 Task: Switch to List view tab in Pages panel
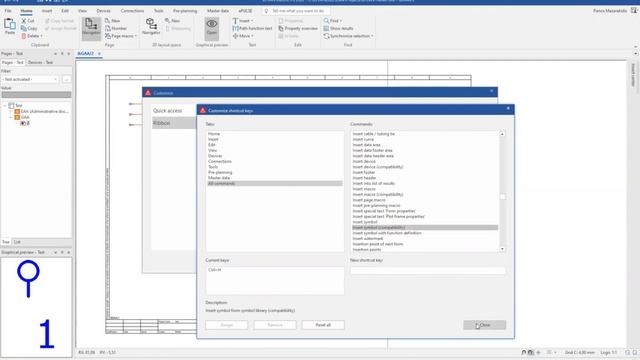click(17, 242)
